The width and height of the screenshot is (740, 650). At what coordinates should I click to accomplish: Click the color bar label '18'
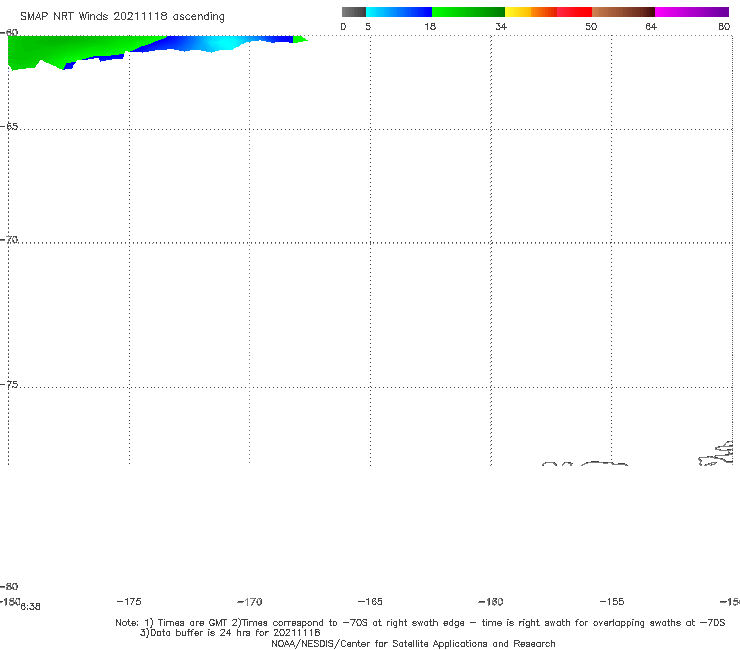coord(430,27)
